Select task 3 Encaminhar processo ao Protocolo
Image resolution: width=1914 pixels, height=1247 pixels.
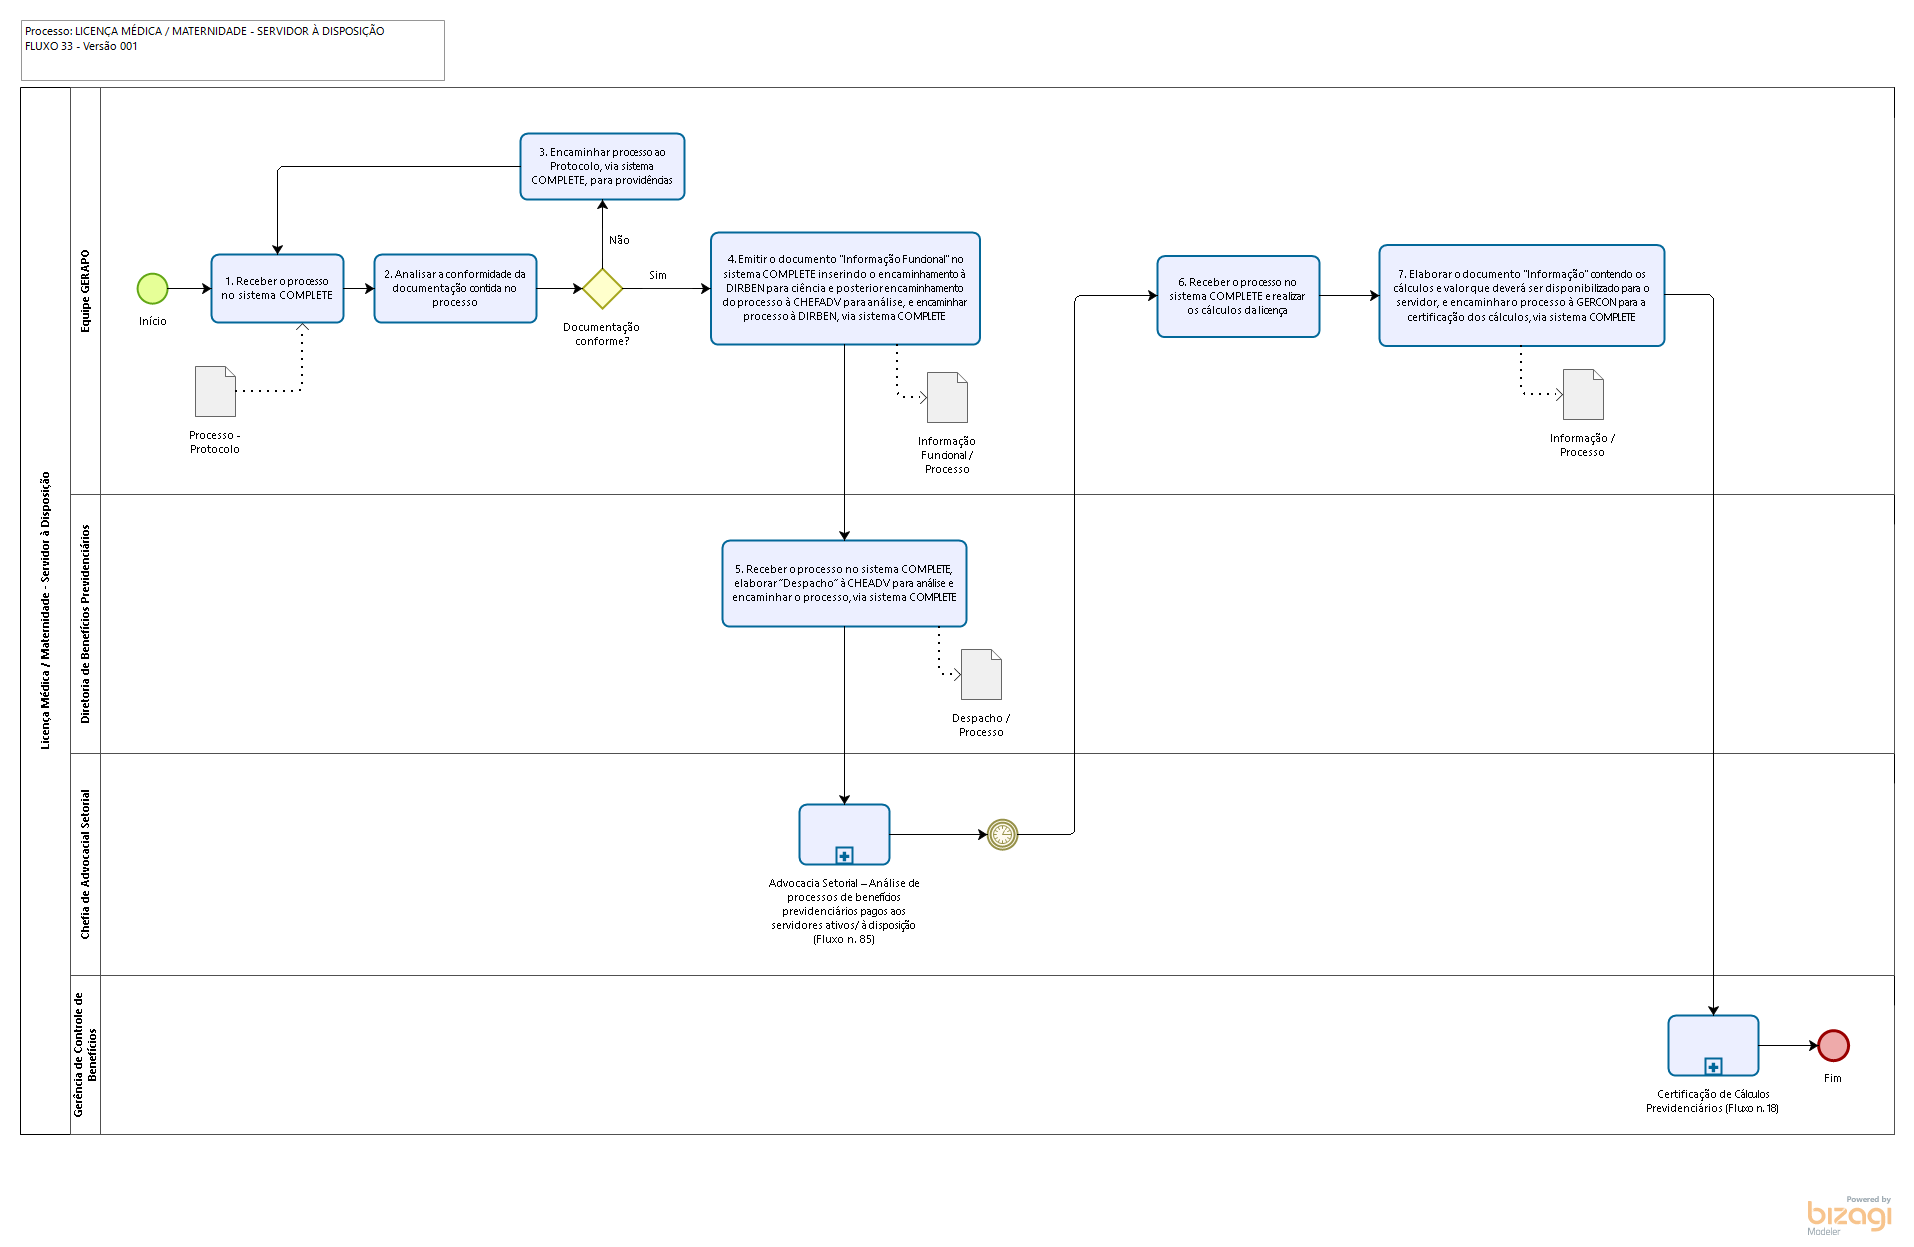(x=602, y=167)
